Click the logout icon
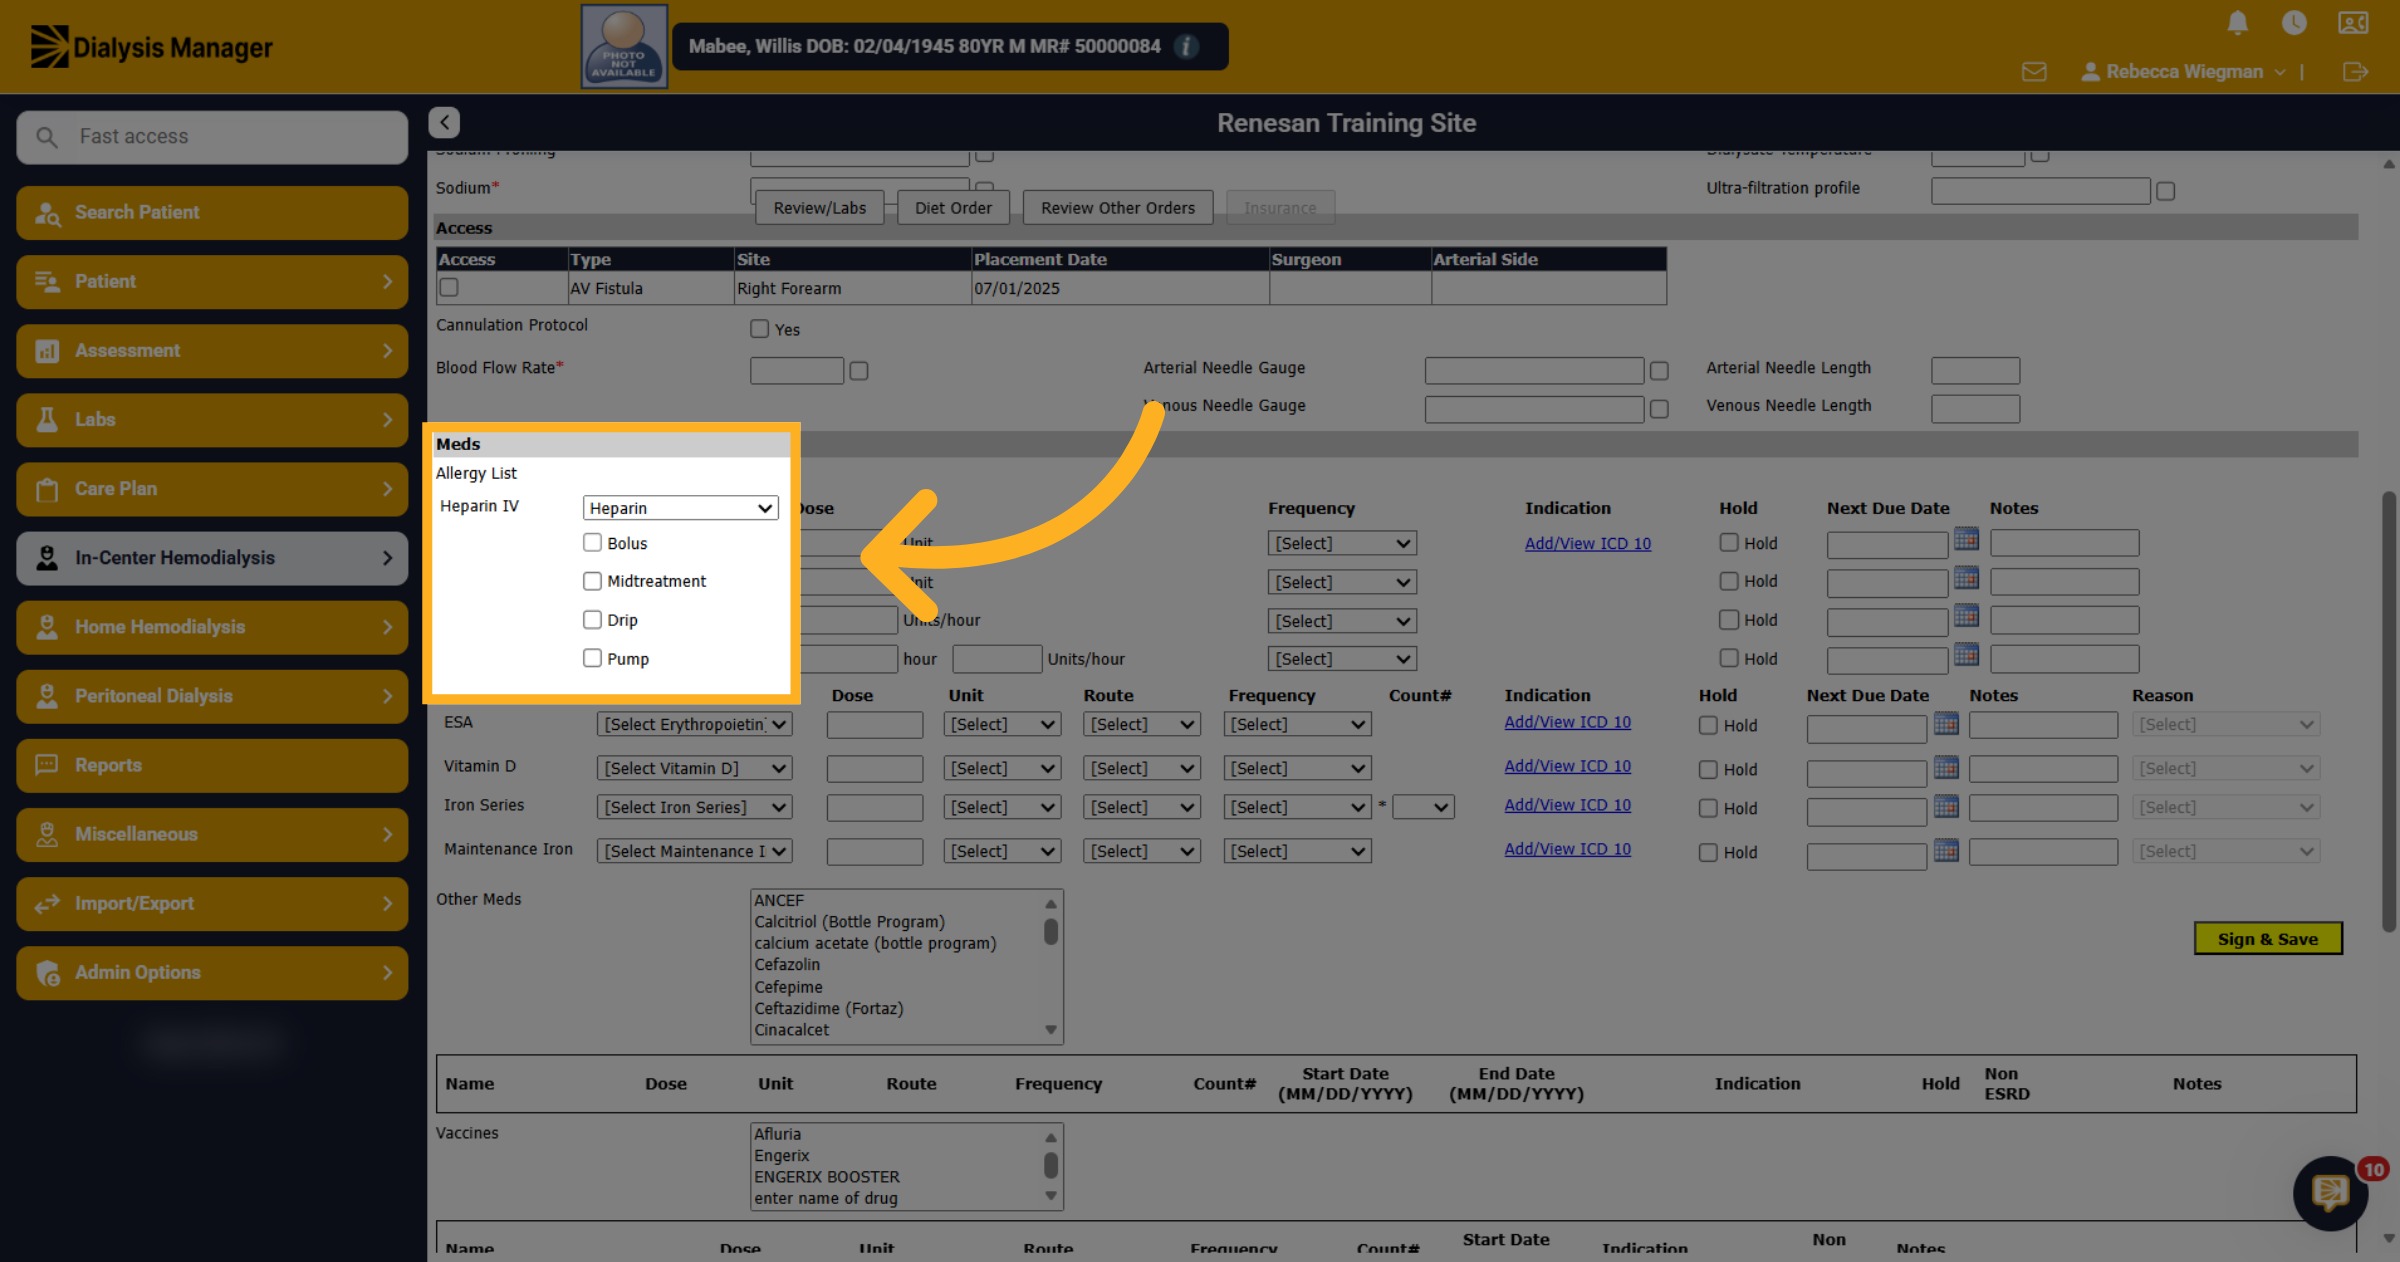The height and width of the screenshot is (1262, 2400). pos(2355,72)
